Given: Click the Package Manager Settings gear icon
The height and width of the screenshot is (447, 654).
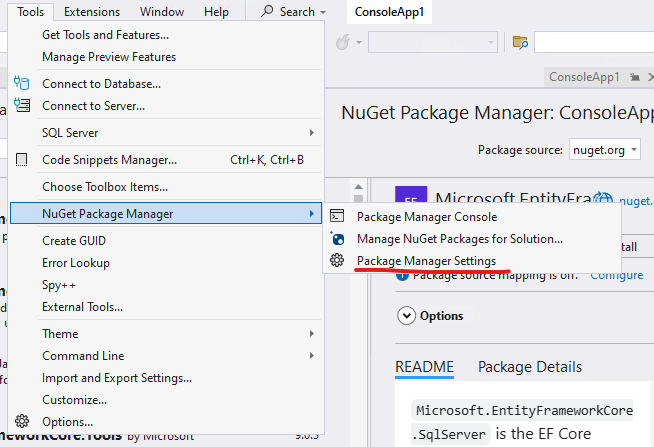Looking at the screenshot, I should (x=337, y=260).
